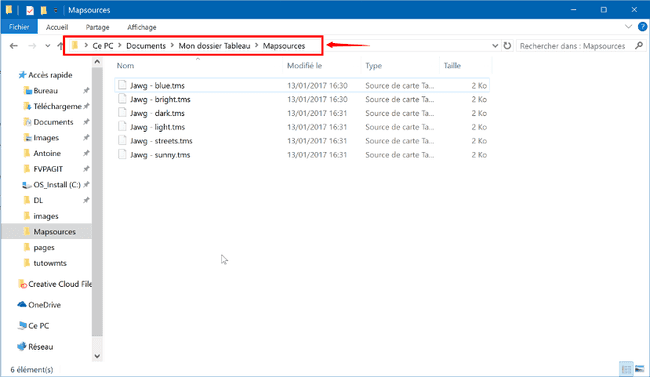Expand the chevron after Ce PC breadcrumb
Viewport: 650px width, 377px height.
tap(120, 46)
